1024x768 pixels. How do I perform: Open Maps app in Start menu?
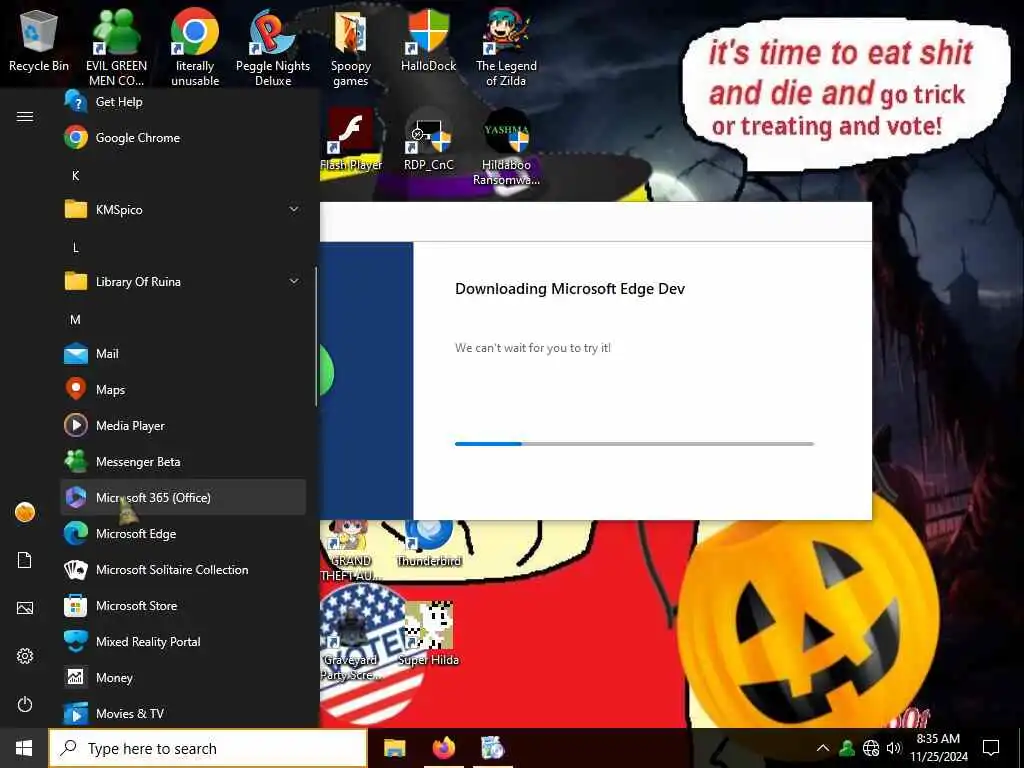pyautogui.click(x=183, y=390)
